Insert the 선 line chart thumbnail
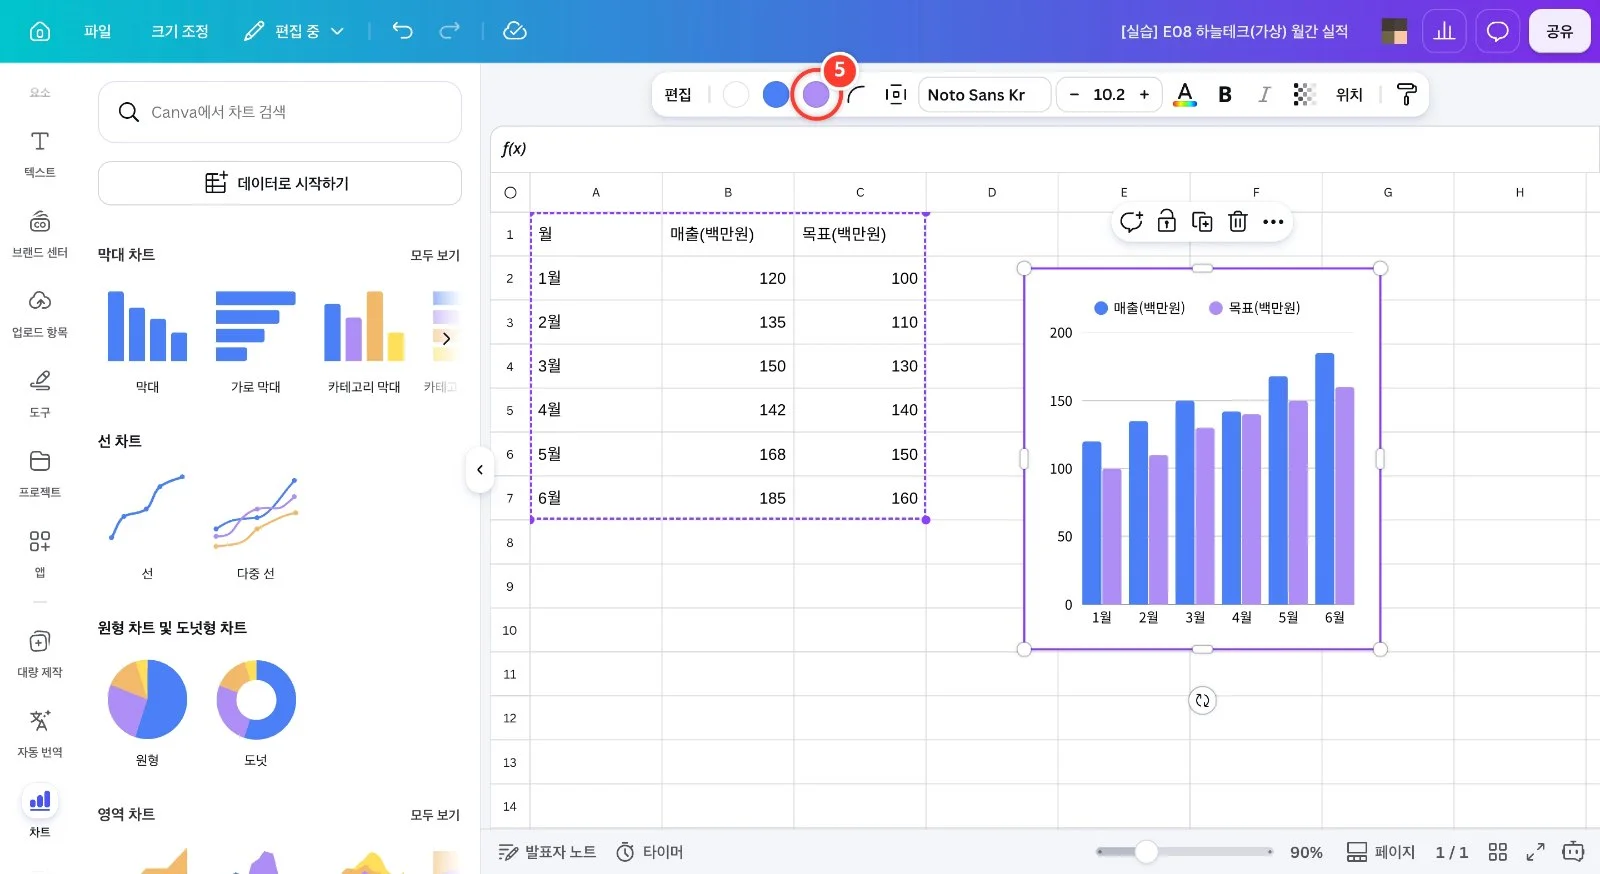The height and width of the screenshot is (874, 1600). pos(148,510)
